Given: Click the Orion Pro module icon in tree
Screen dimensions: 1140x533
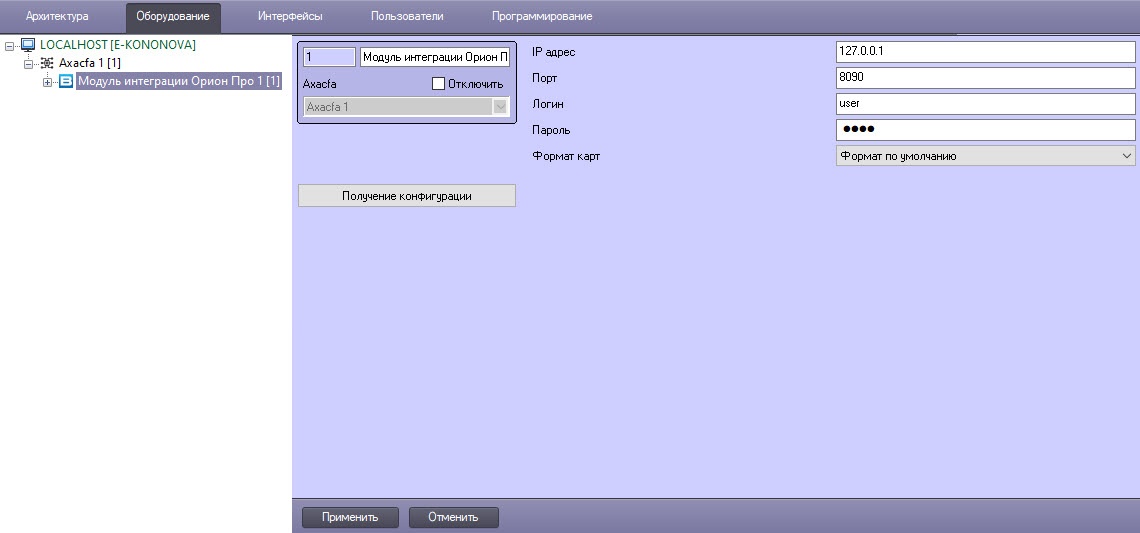Looking at the screenshot, I should click(x=66, y=81).
